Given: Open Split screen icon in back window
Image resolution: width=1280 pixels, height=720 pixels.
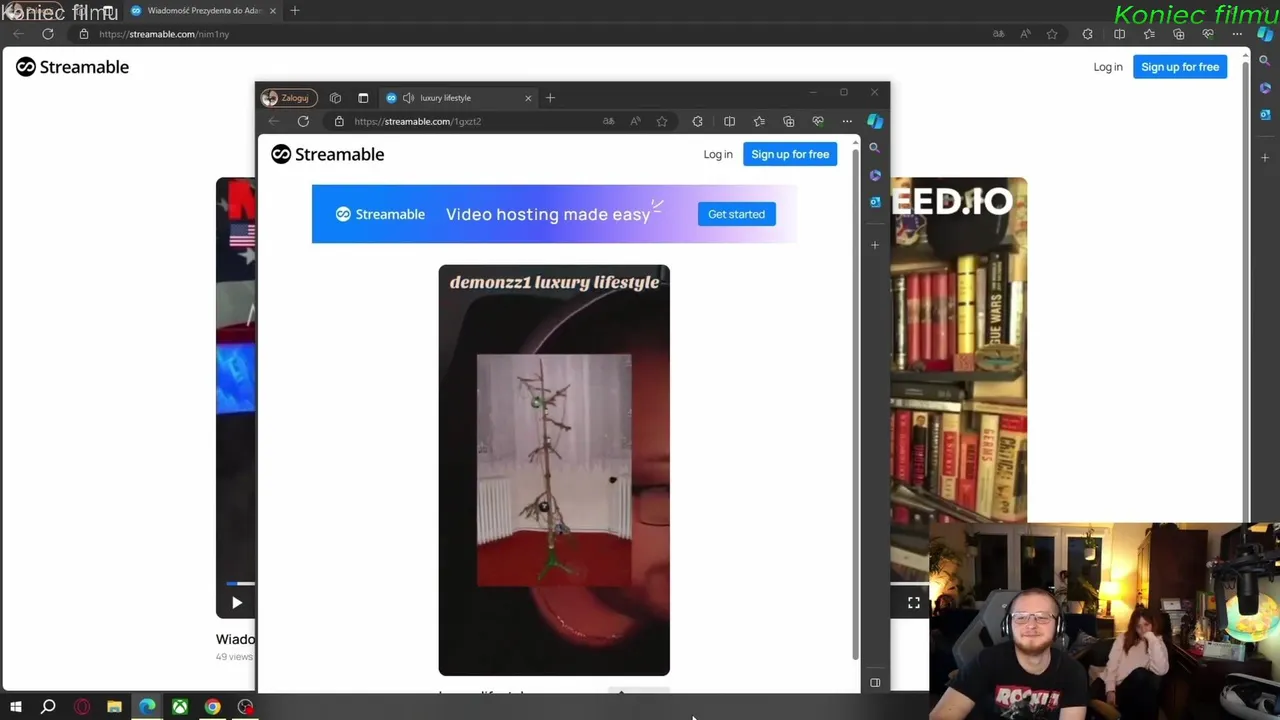Looking at the screenshot, I should (x=1119, y=34).
